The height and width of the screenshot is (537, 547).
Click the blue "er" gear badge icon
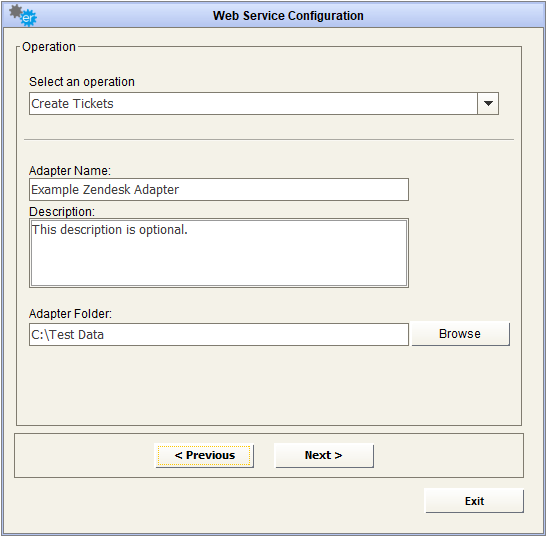coord(28,18)
